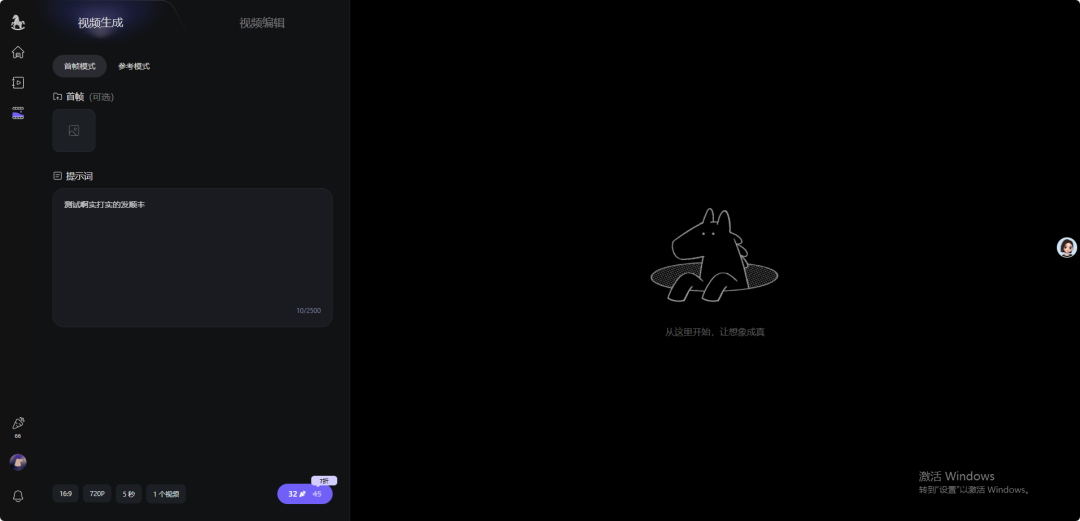This screenshot has height=521, width=1080.
Task: Switch to 首帧模式 mode
Action: 80,66
